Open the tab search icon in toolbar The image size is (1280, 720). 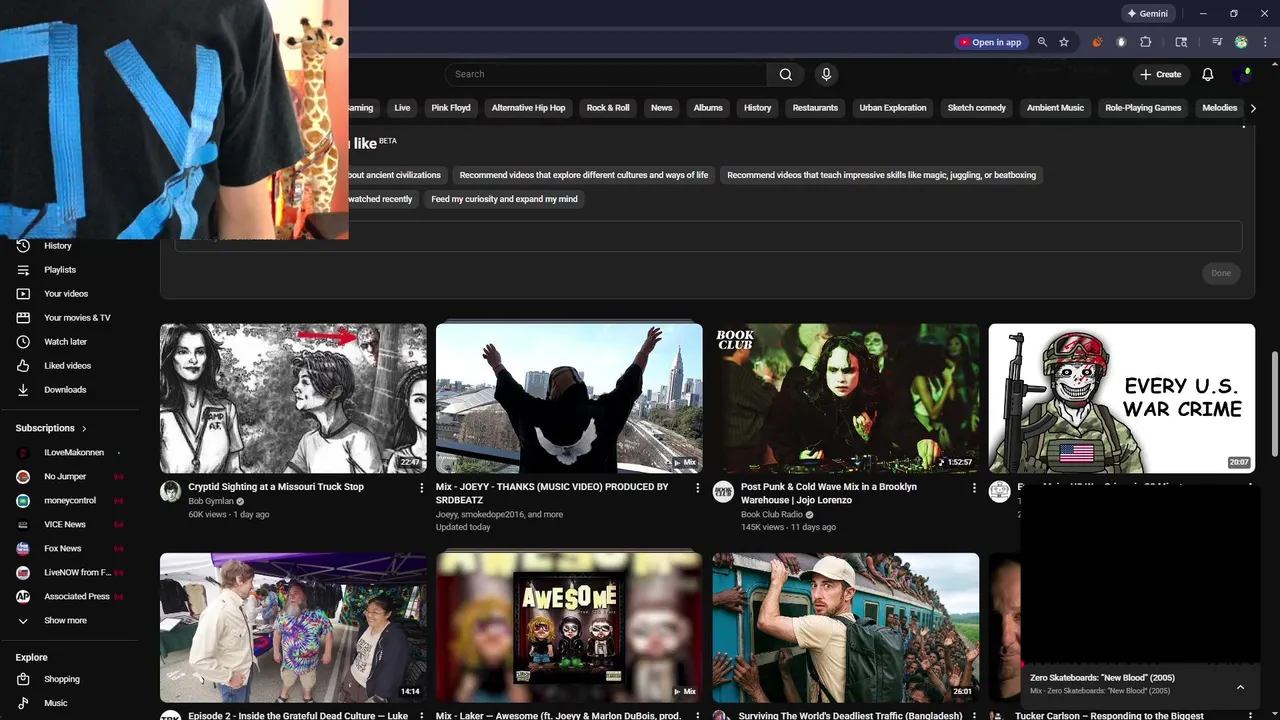[1181, 42]
